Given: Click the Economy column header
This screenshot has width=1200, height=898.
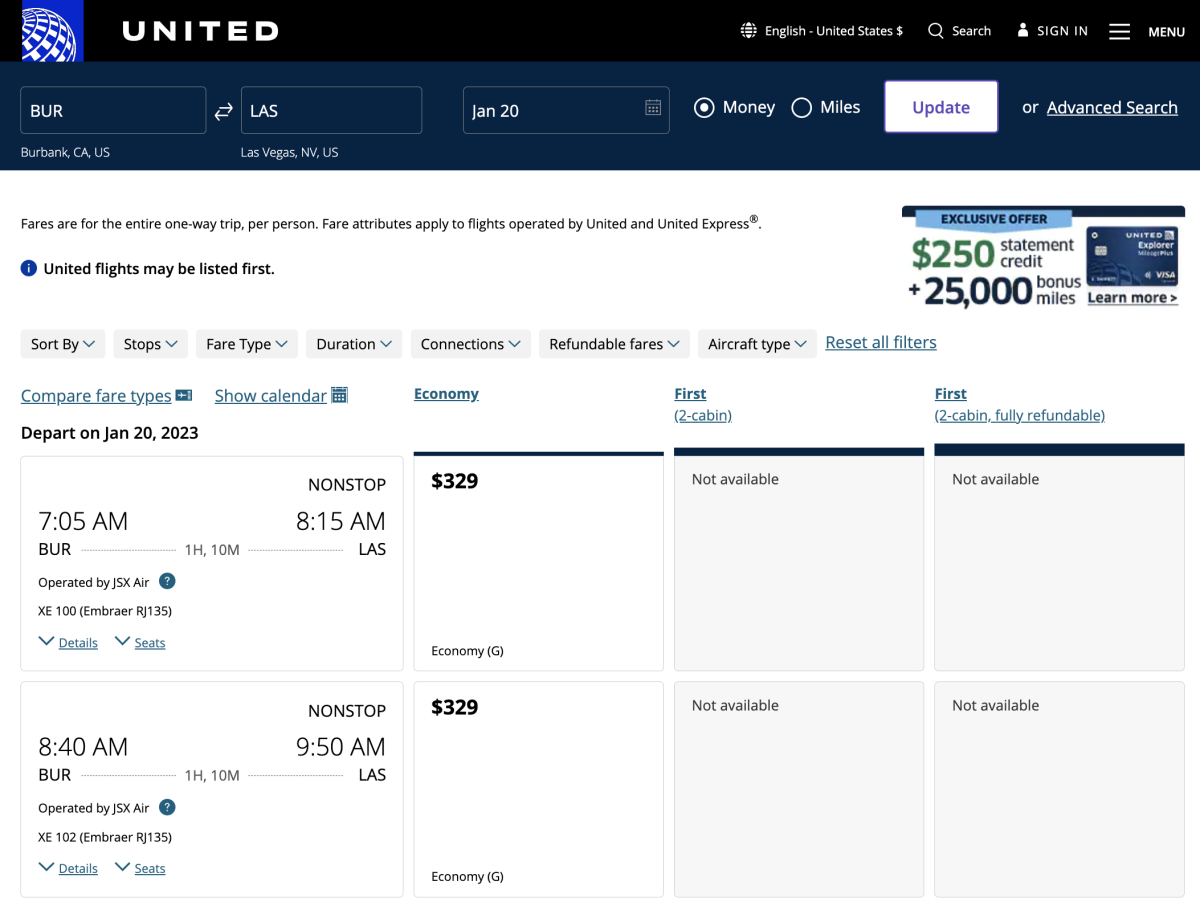Looking at the screenshot, I should [x=446, y=394].
